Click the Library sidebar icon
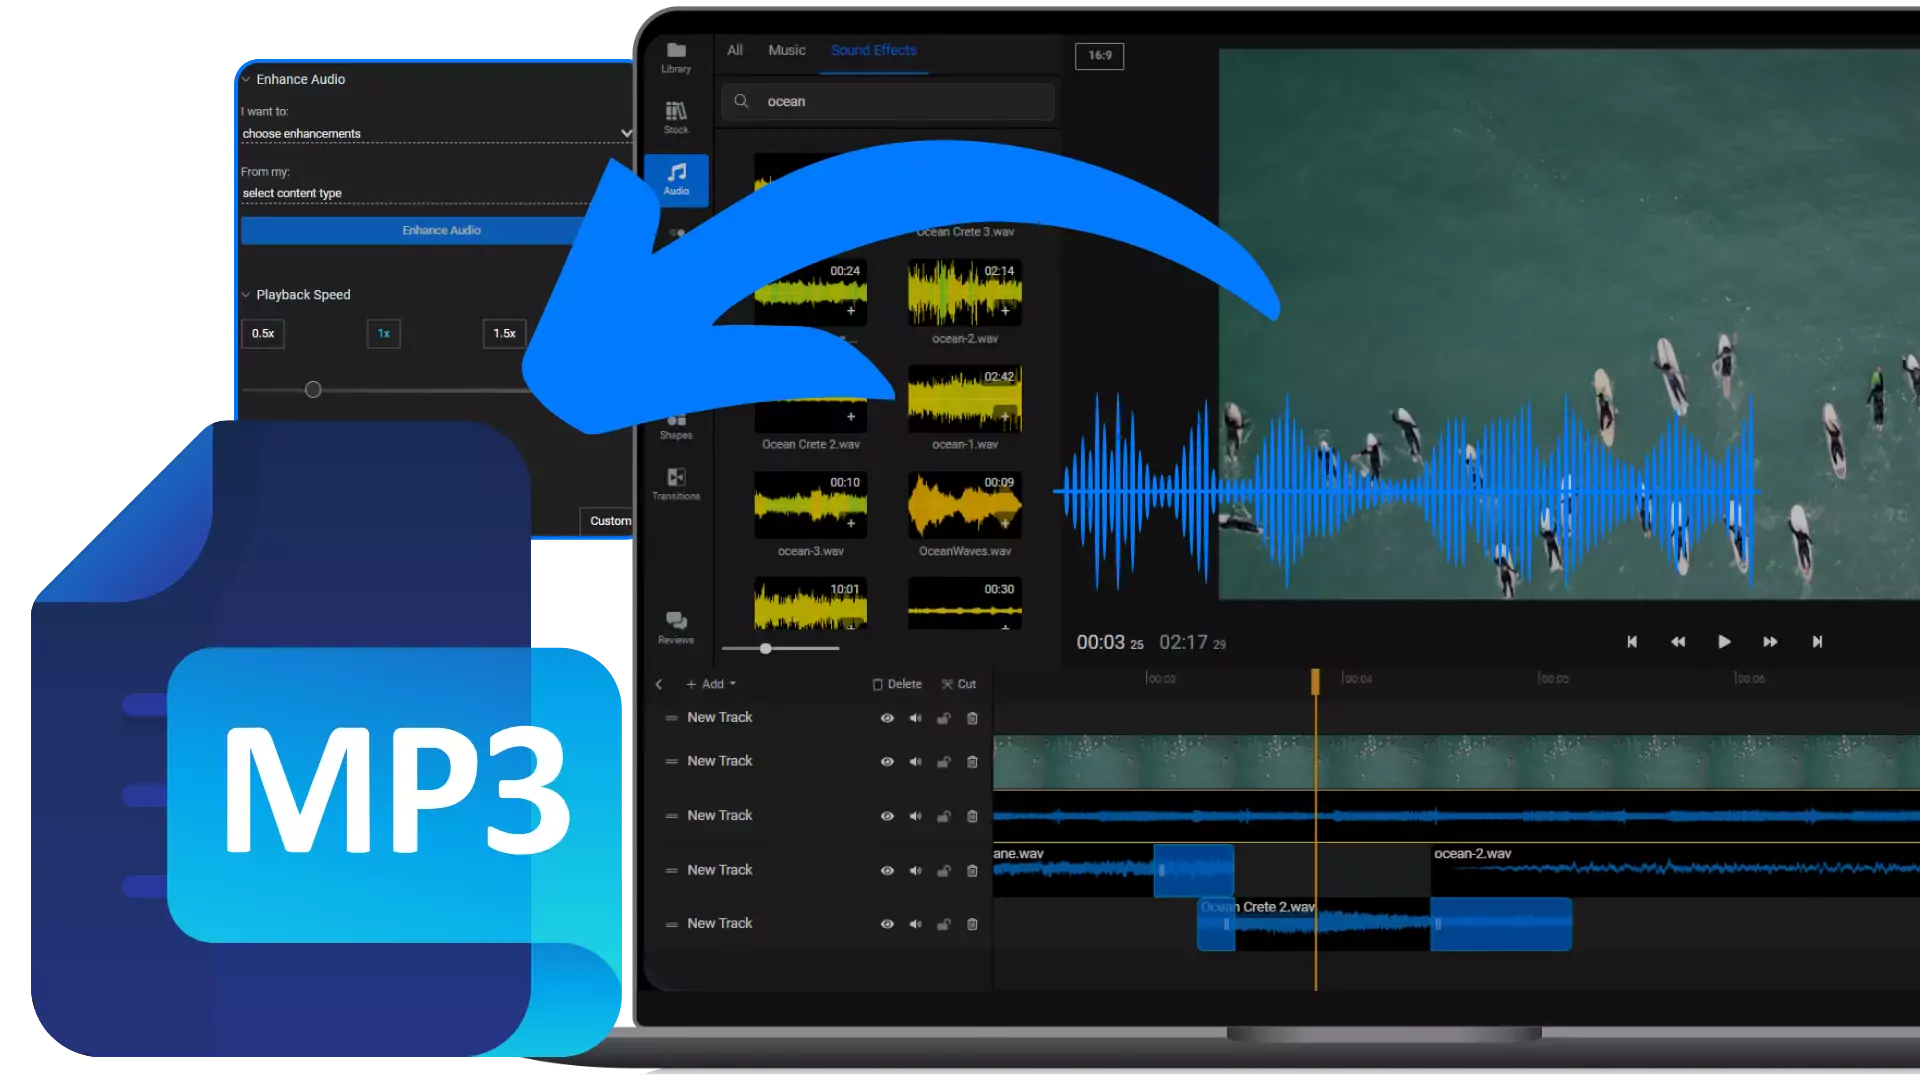This screenshot has height=1080, width=1920. [676, 57]
